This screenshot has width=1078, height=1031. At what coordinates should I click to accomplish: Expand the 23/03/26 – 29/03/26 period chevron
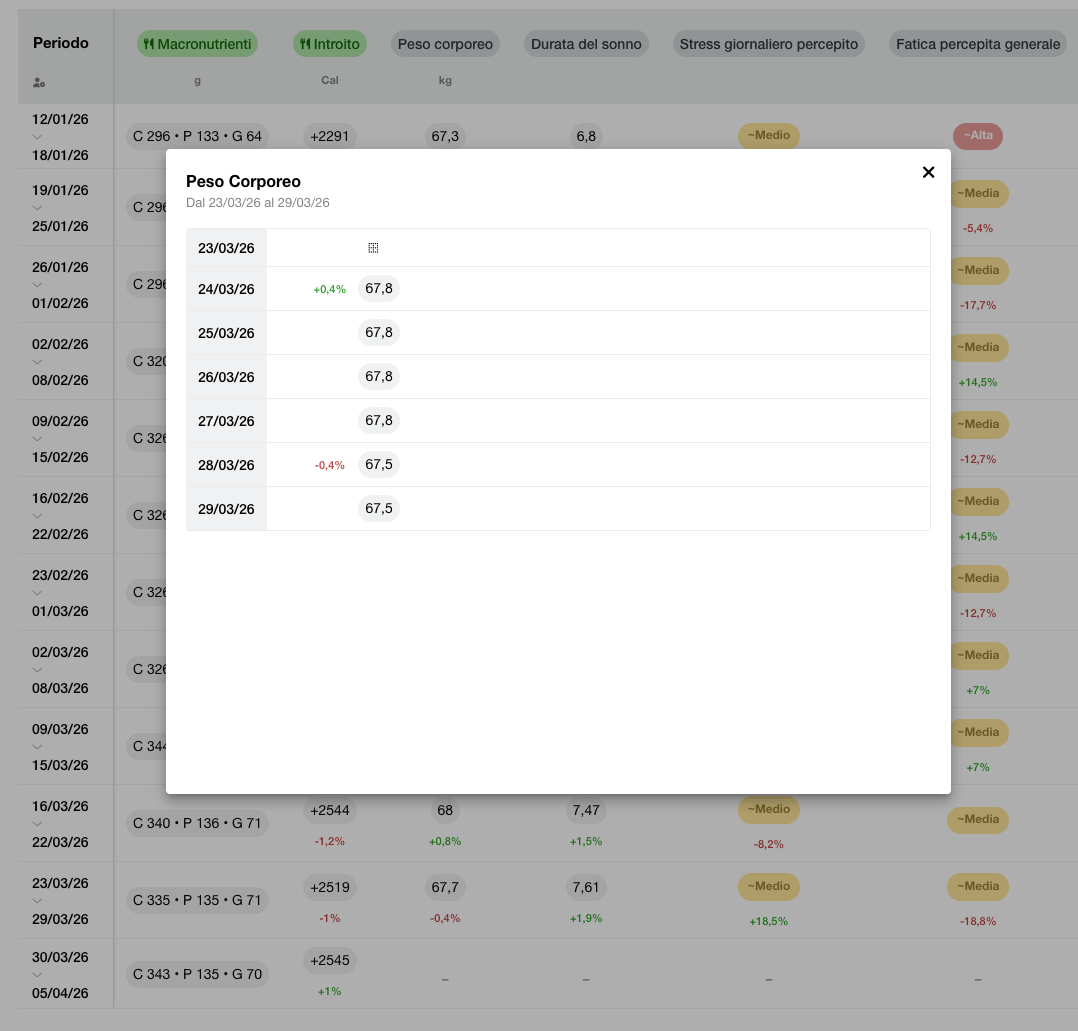pos(37,900)
